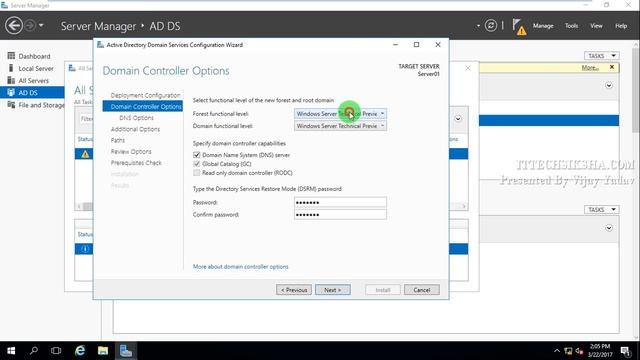Open Task View on the taskbar
The width and height of the screenshot is (640, 360).
(56, 351)
